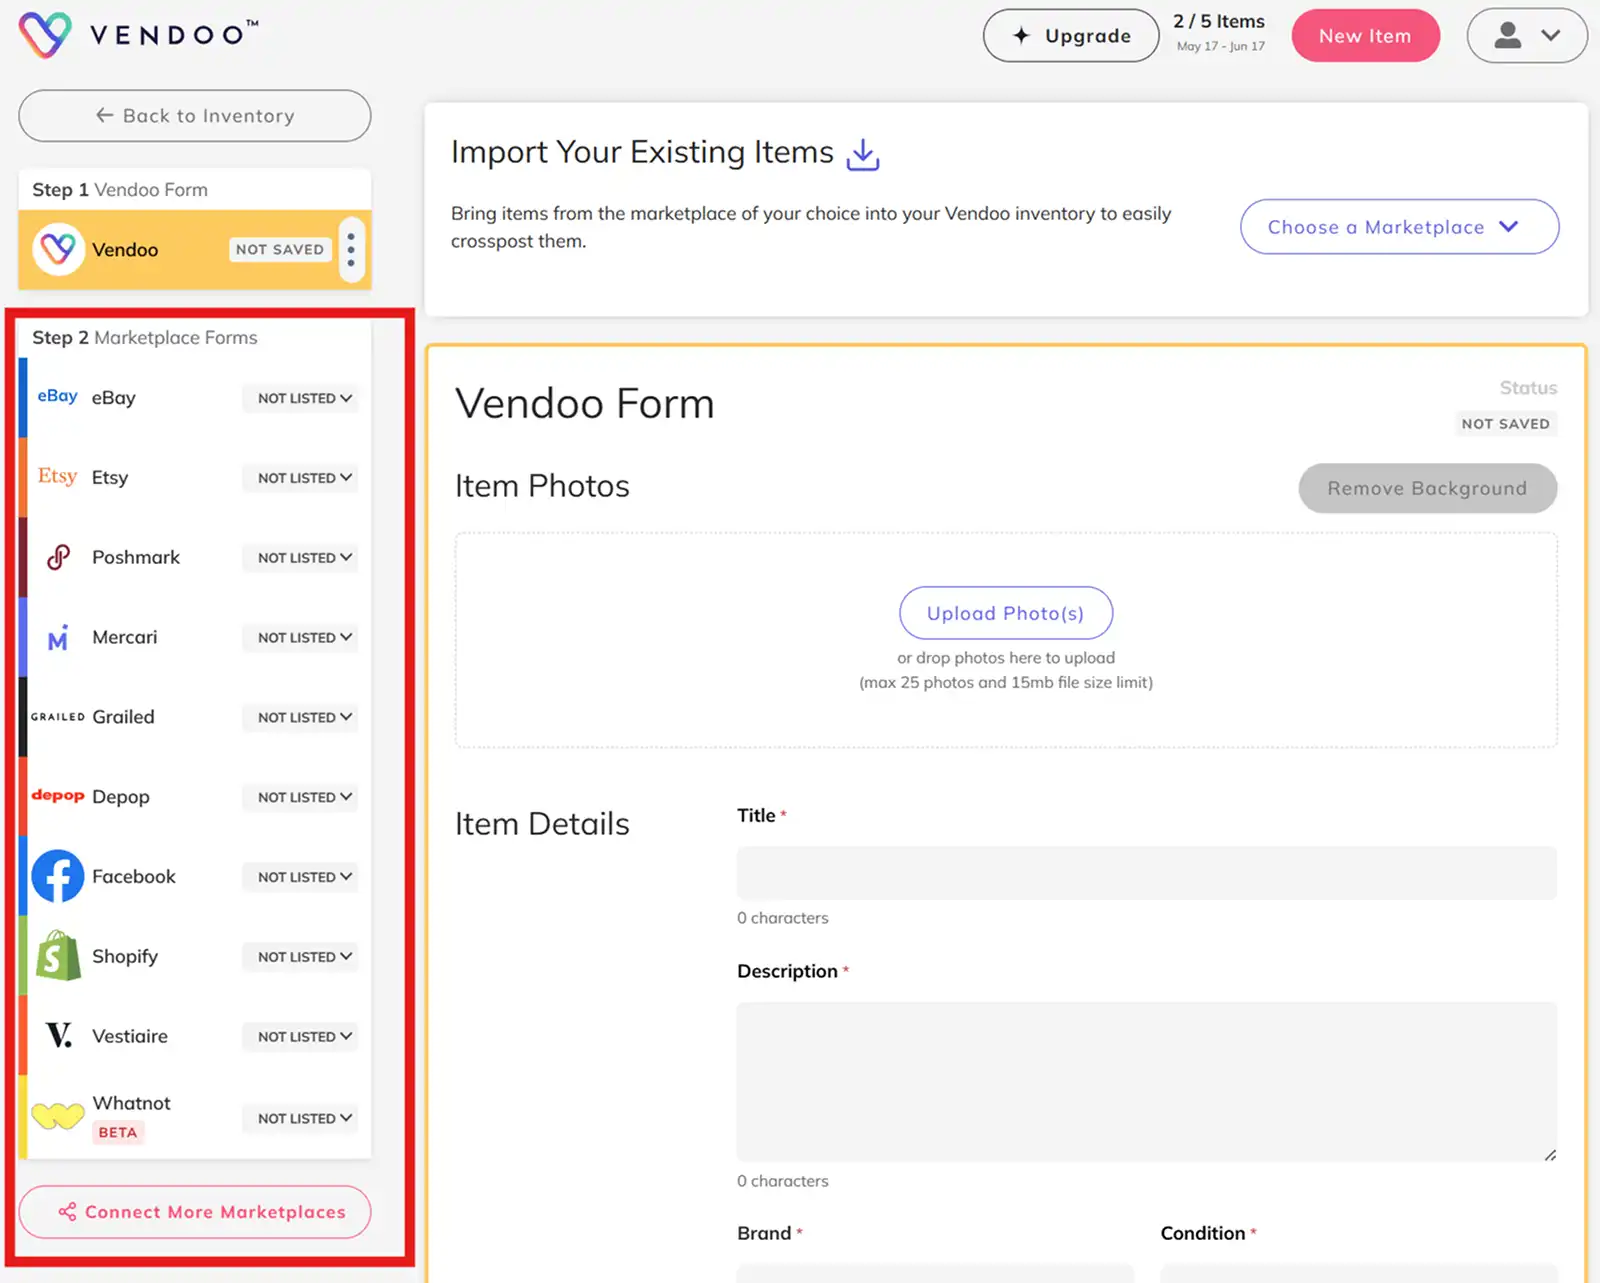This screenshot has width=1600, height=1283.
Task: Click the Etsy logo icon
Action: [x=57, y=476]
